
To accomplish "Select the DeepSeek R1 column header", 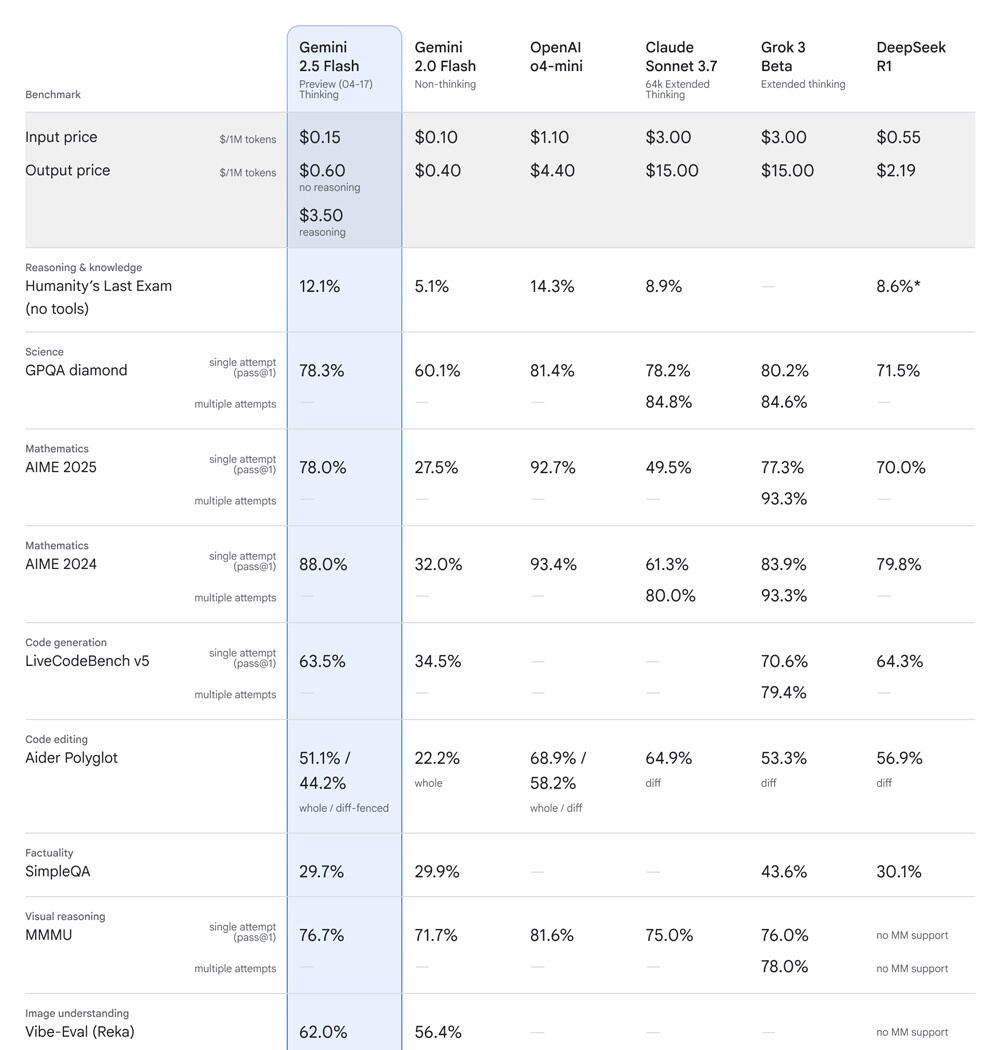I will pos(911,57).
